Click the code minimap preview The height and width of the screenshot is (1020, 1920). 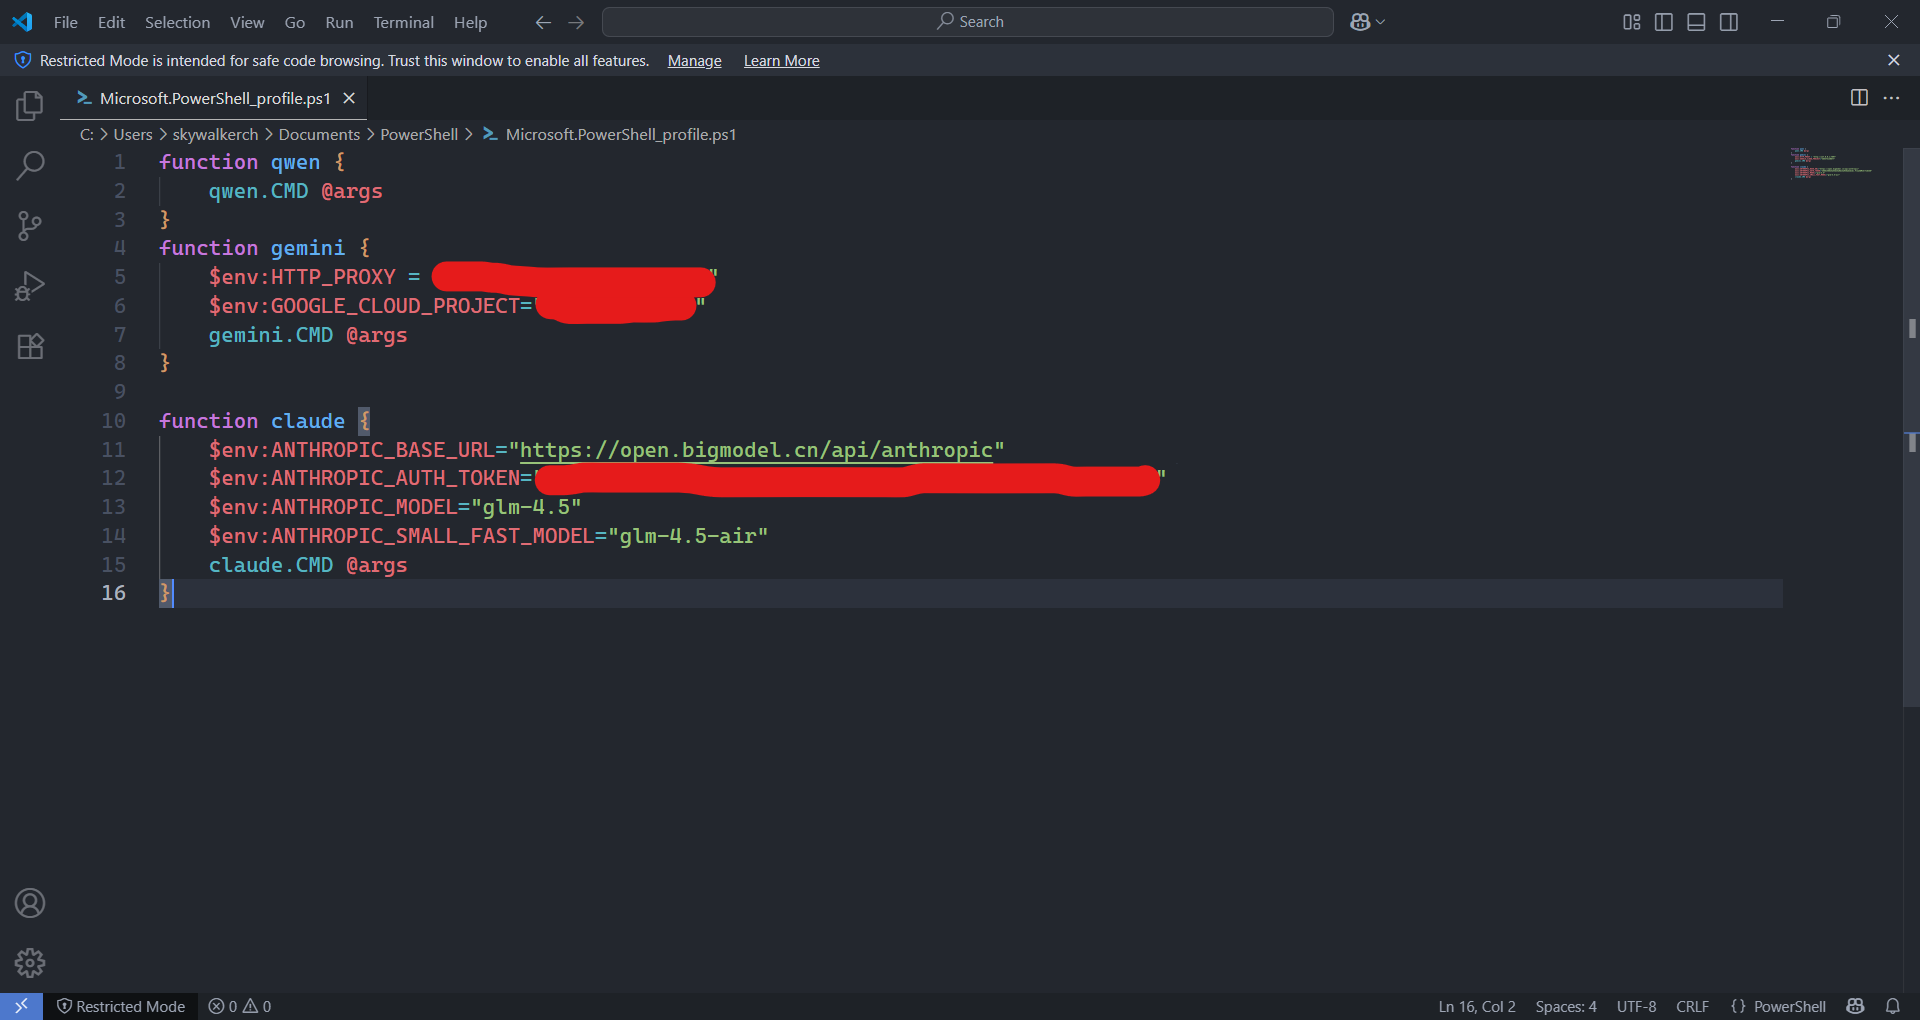click(x=1830, y=163)
